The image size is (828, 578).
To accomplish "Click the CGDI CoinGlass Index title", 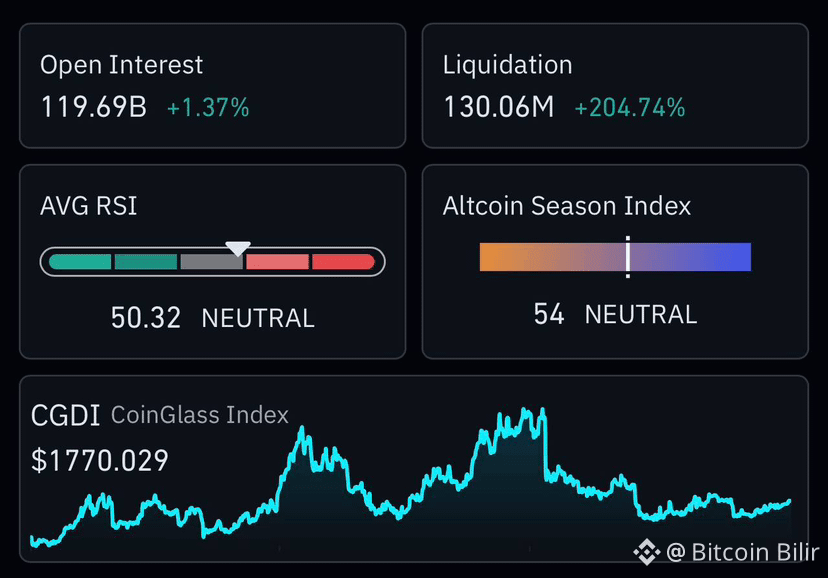I will pos(159,415).
